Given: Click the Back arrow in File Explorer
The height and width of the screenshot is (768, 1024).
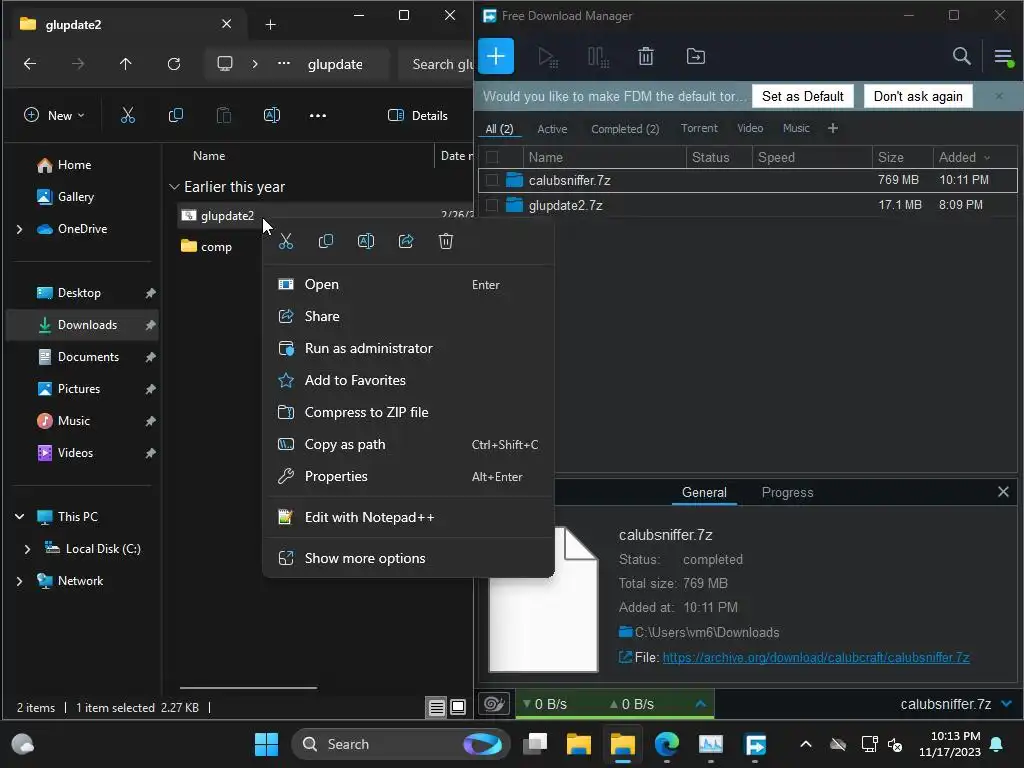Looking at the screenshot, I should [30, 64].
